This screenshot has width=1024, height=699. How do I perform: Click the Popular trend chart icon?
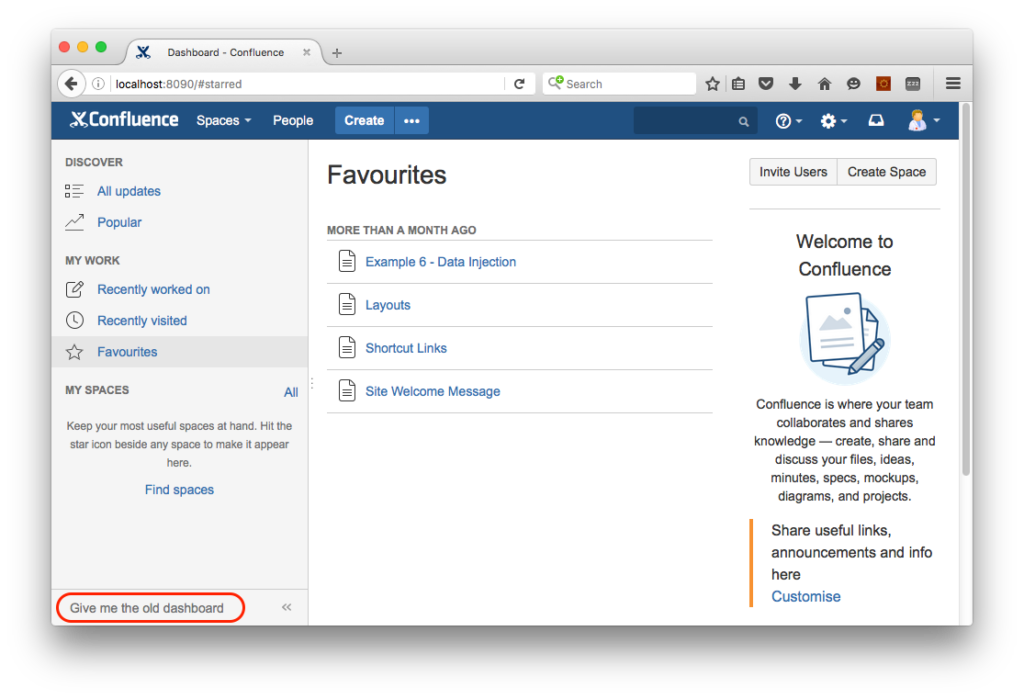[74, 222]
